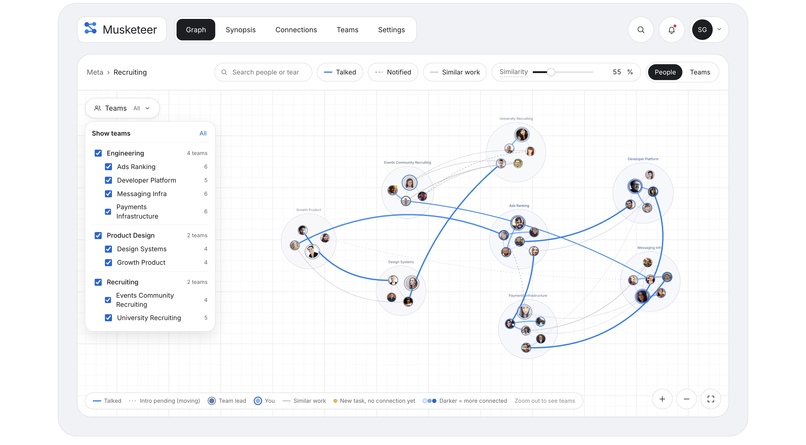The width and height of the screenshot is (806, 445).
Task: Uncheck the Developer Platform checkbox
Action: click(108, 180)
